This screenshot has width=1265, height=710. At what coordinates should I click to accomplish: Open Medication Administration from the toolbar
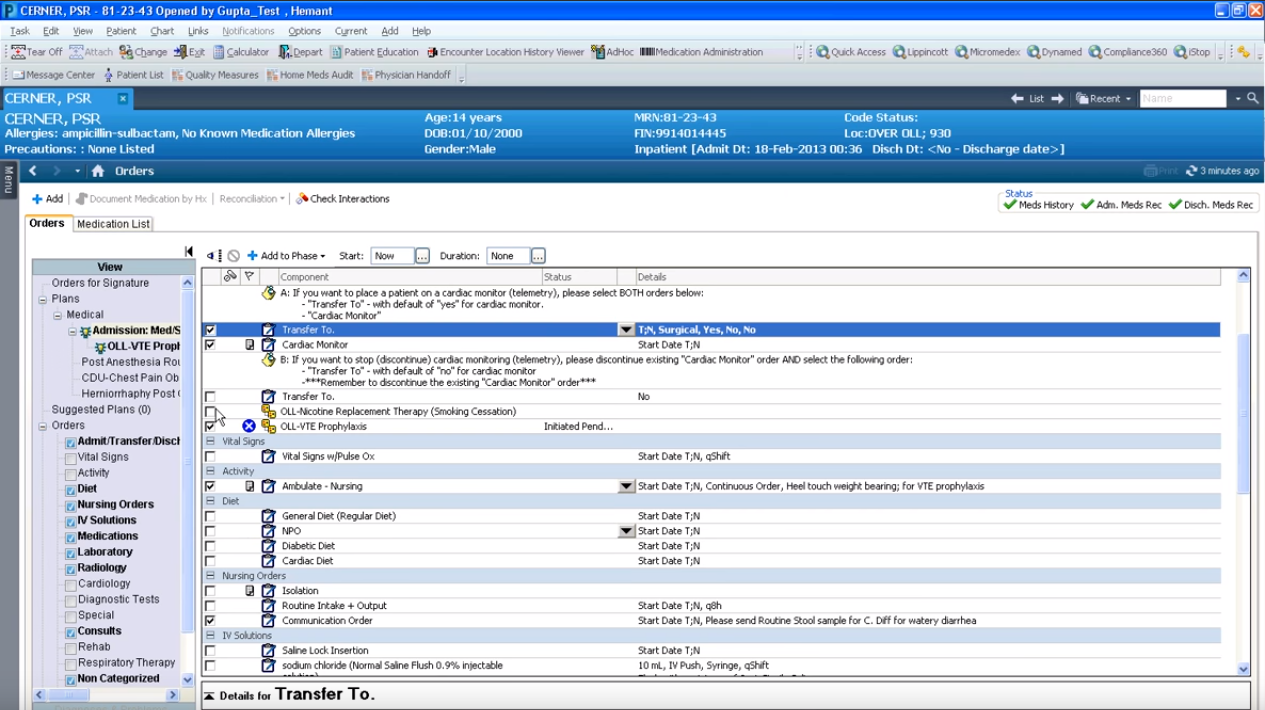click(x=647, y=52)
